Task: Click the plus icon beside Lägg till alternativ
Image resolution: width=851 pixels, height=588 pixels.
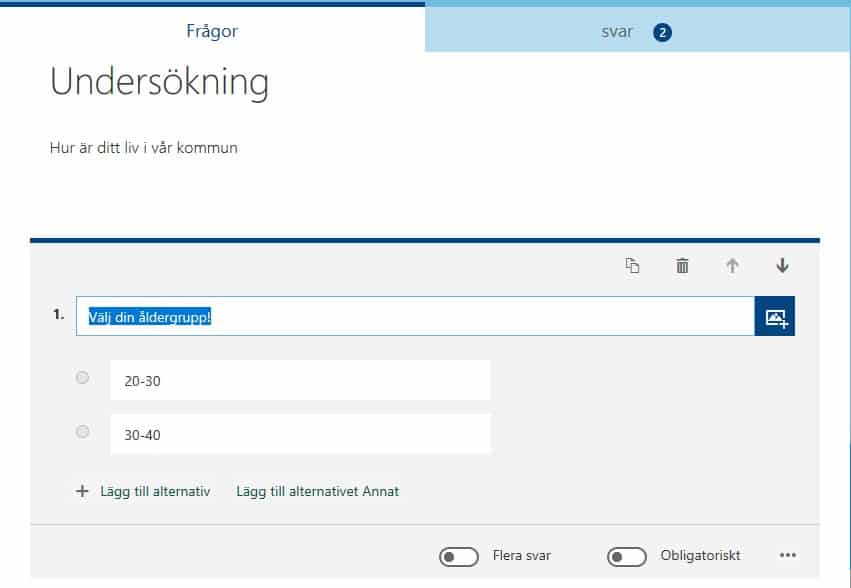Action: coord(82,491)
